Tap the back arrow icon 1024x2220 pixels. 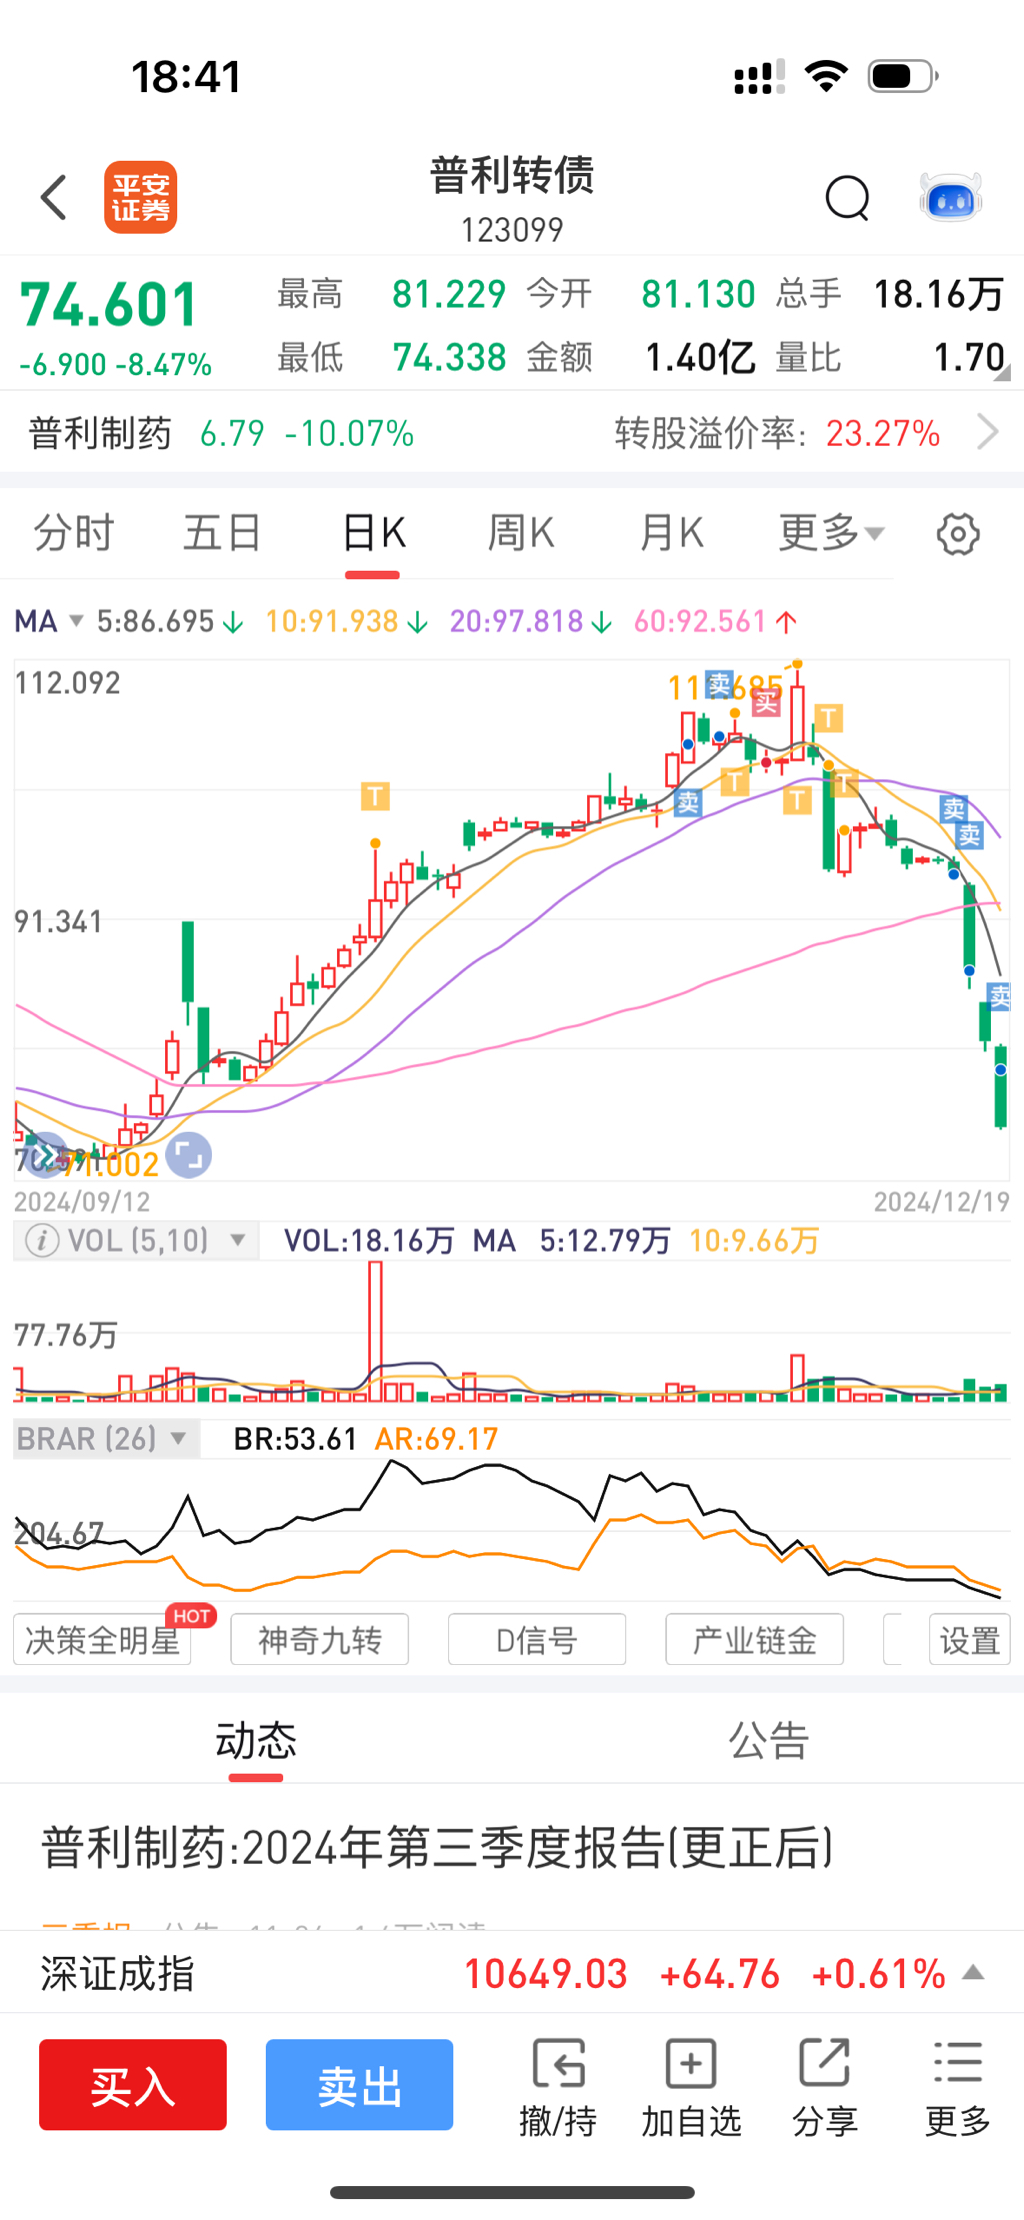(54, 197)
